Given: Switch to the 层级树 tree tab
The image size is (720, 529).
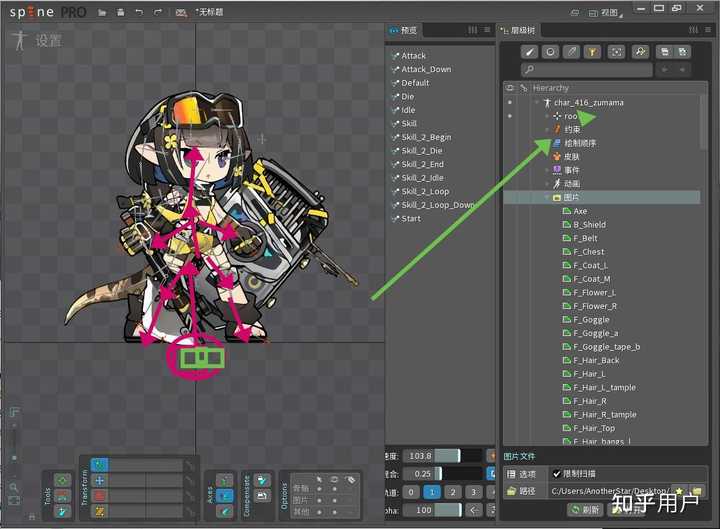Looking at the screenshot, I should (x=518, y=30).
